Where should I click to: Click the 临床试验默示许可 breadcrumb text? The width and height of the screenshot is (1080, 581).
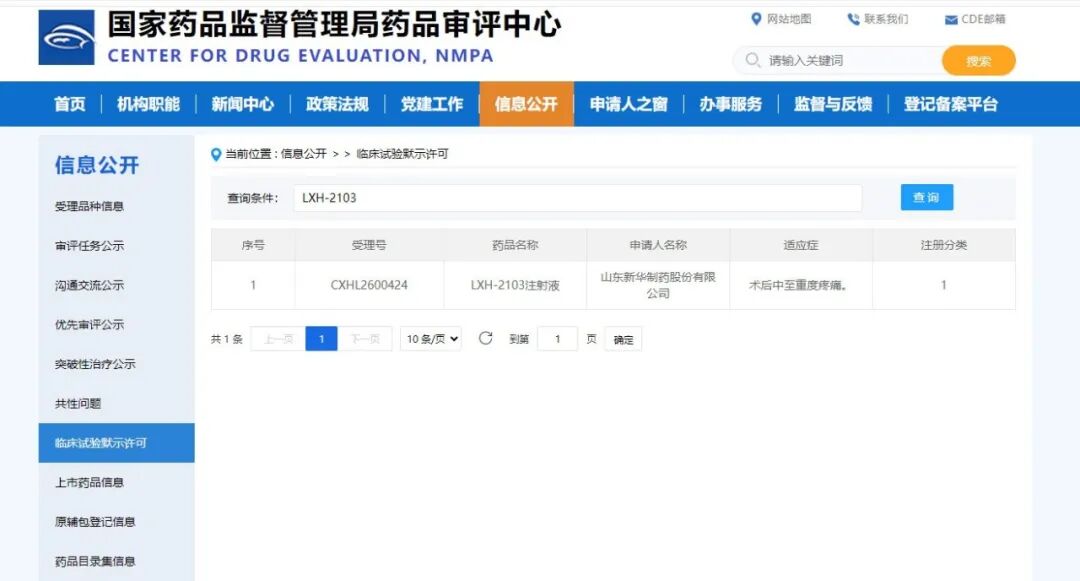click(402, 154)
